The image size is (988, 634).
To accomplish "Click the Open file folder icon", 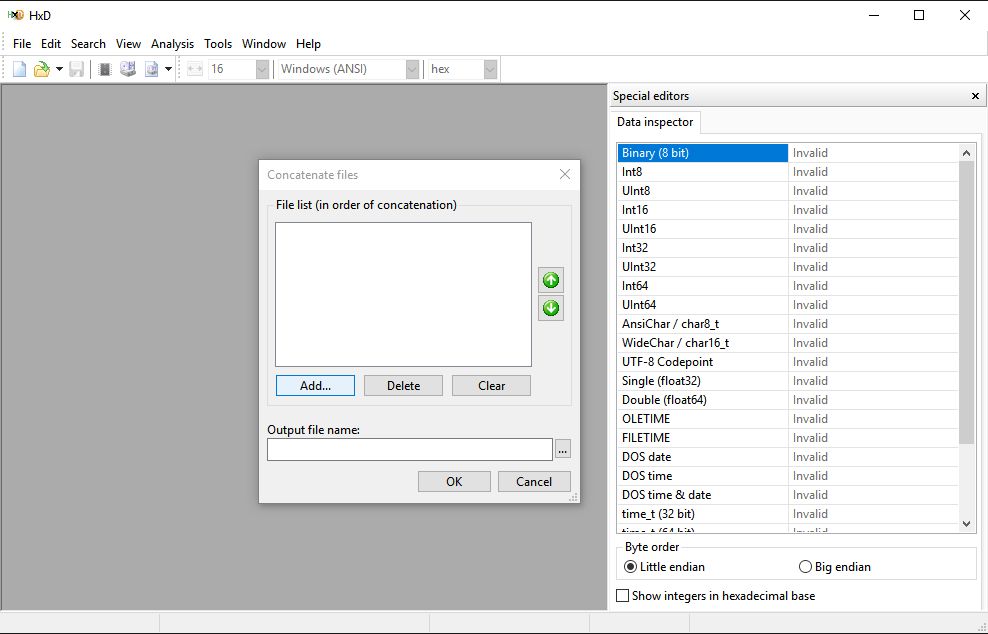I will coord(41,69).
